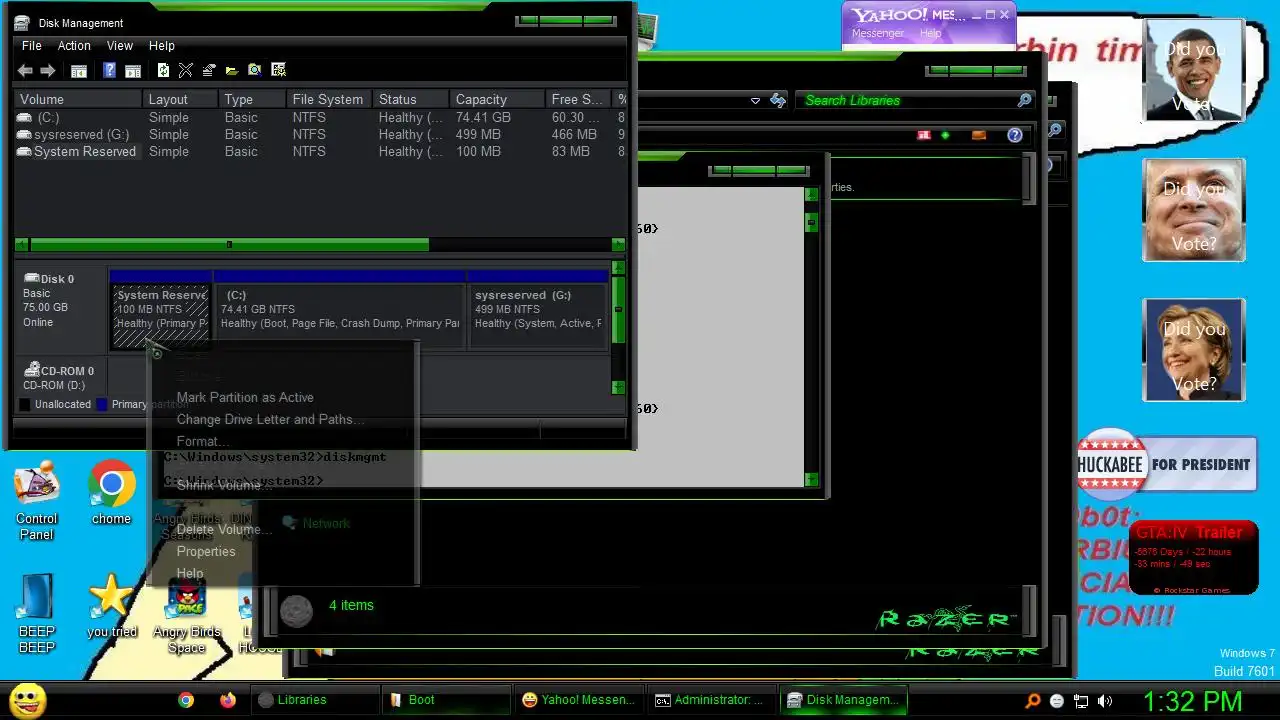Expand the Libraries address bar dropdown arrow

point(755,100)
